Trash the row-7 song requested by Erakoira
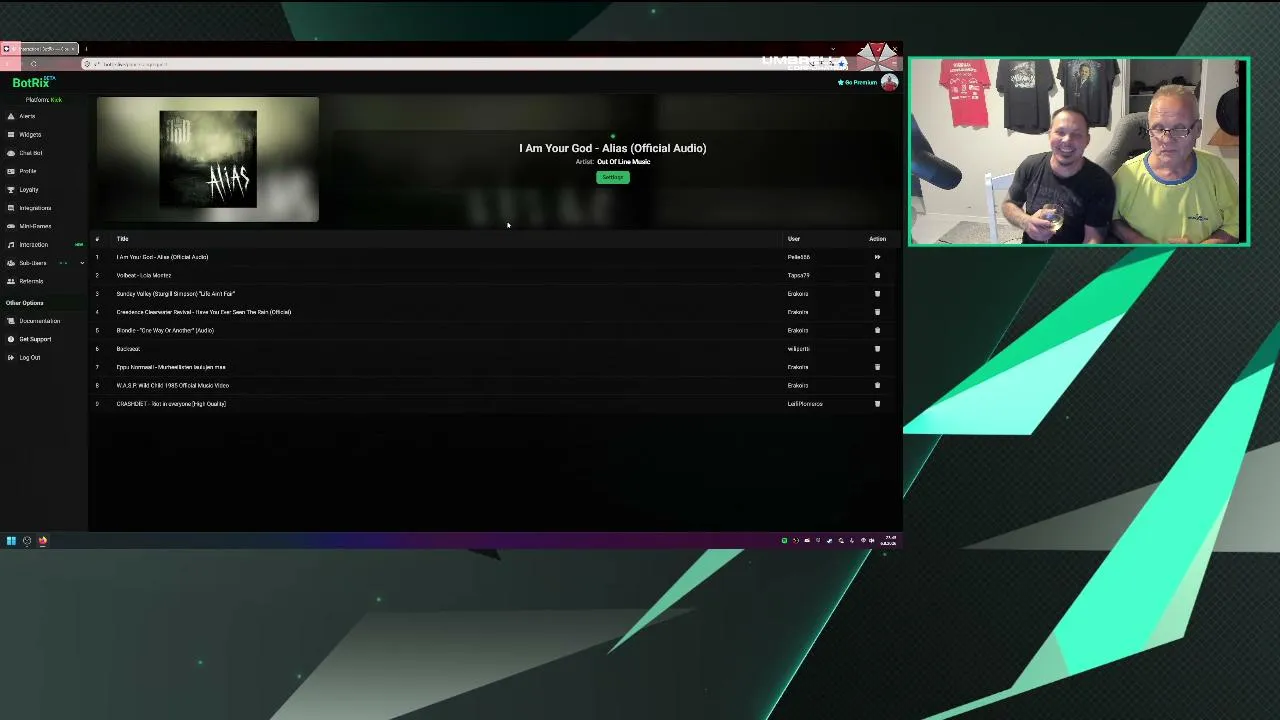The image size is (1280, 720). pyautogui.click(x=877, y=367)
